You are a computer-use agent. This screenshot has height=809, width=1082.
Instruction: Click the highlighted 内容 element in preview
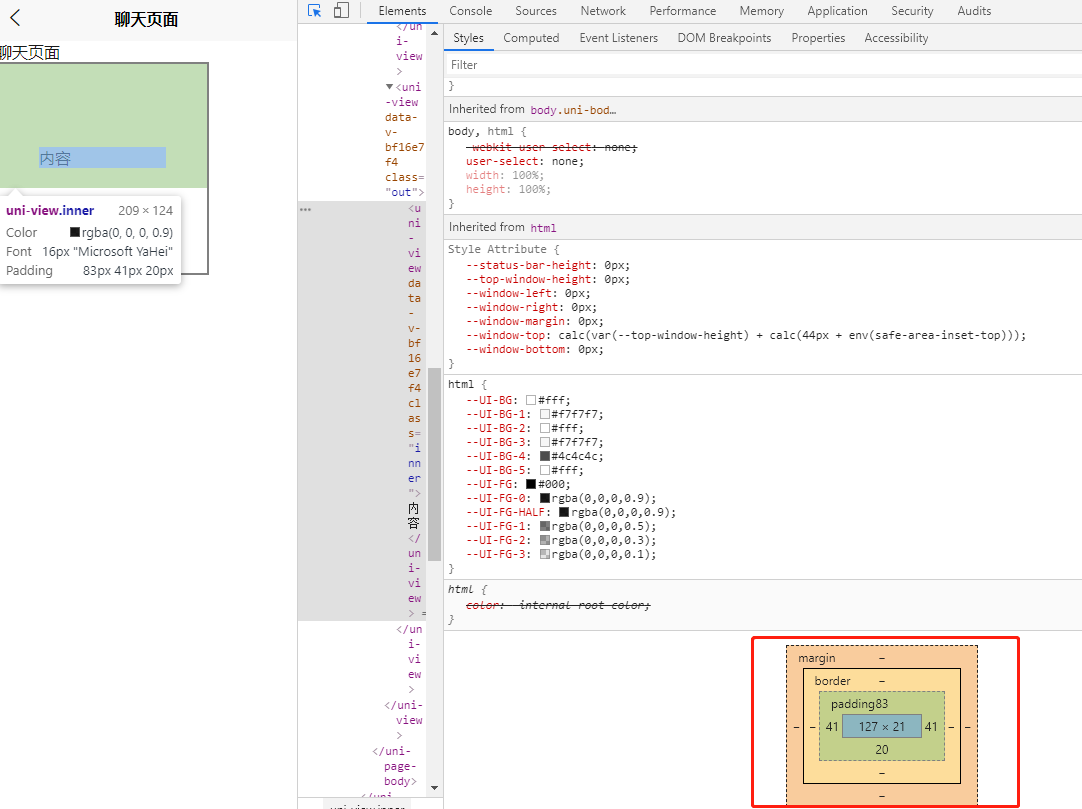[x=102, y=158]
